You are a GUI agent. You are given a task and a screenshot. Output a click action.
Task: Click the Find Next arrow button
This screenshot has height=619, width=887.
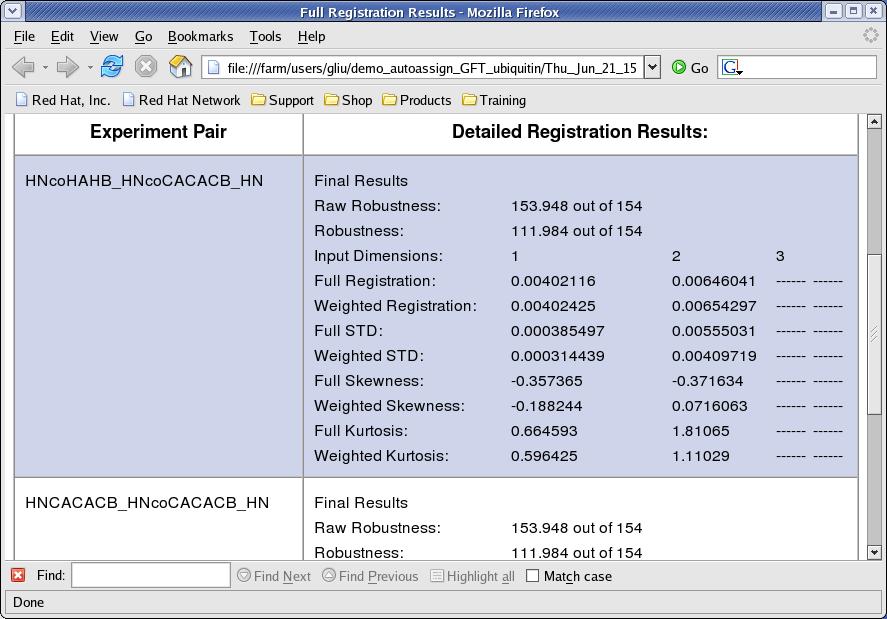click(274, 576)
